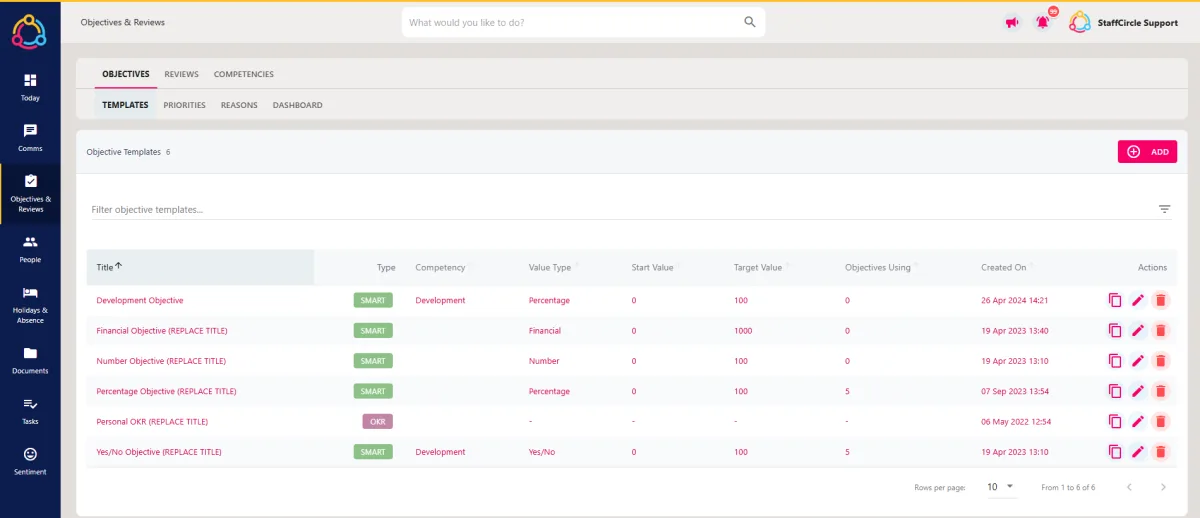Copy the Financial Objective template
1200x518 pixels.
[1115, 331]
